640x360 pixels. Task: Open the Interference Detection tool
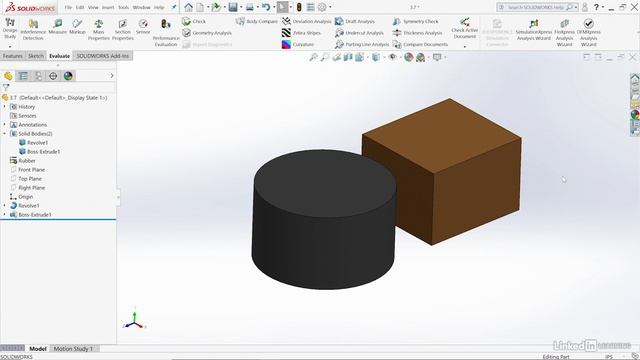point(33,29)
